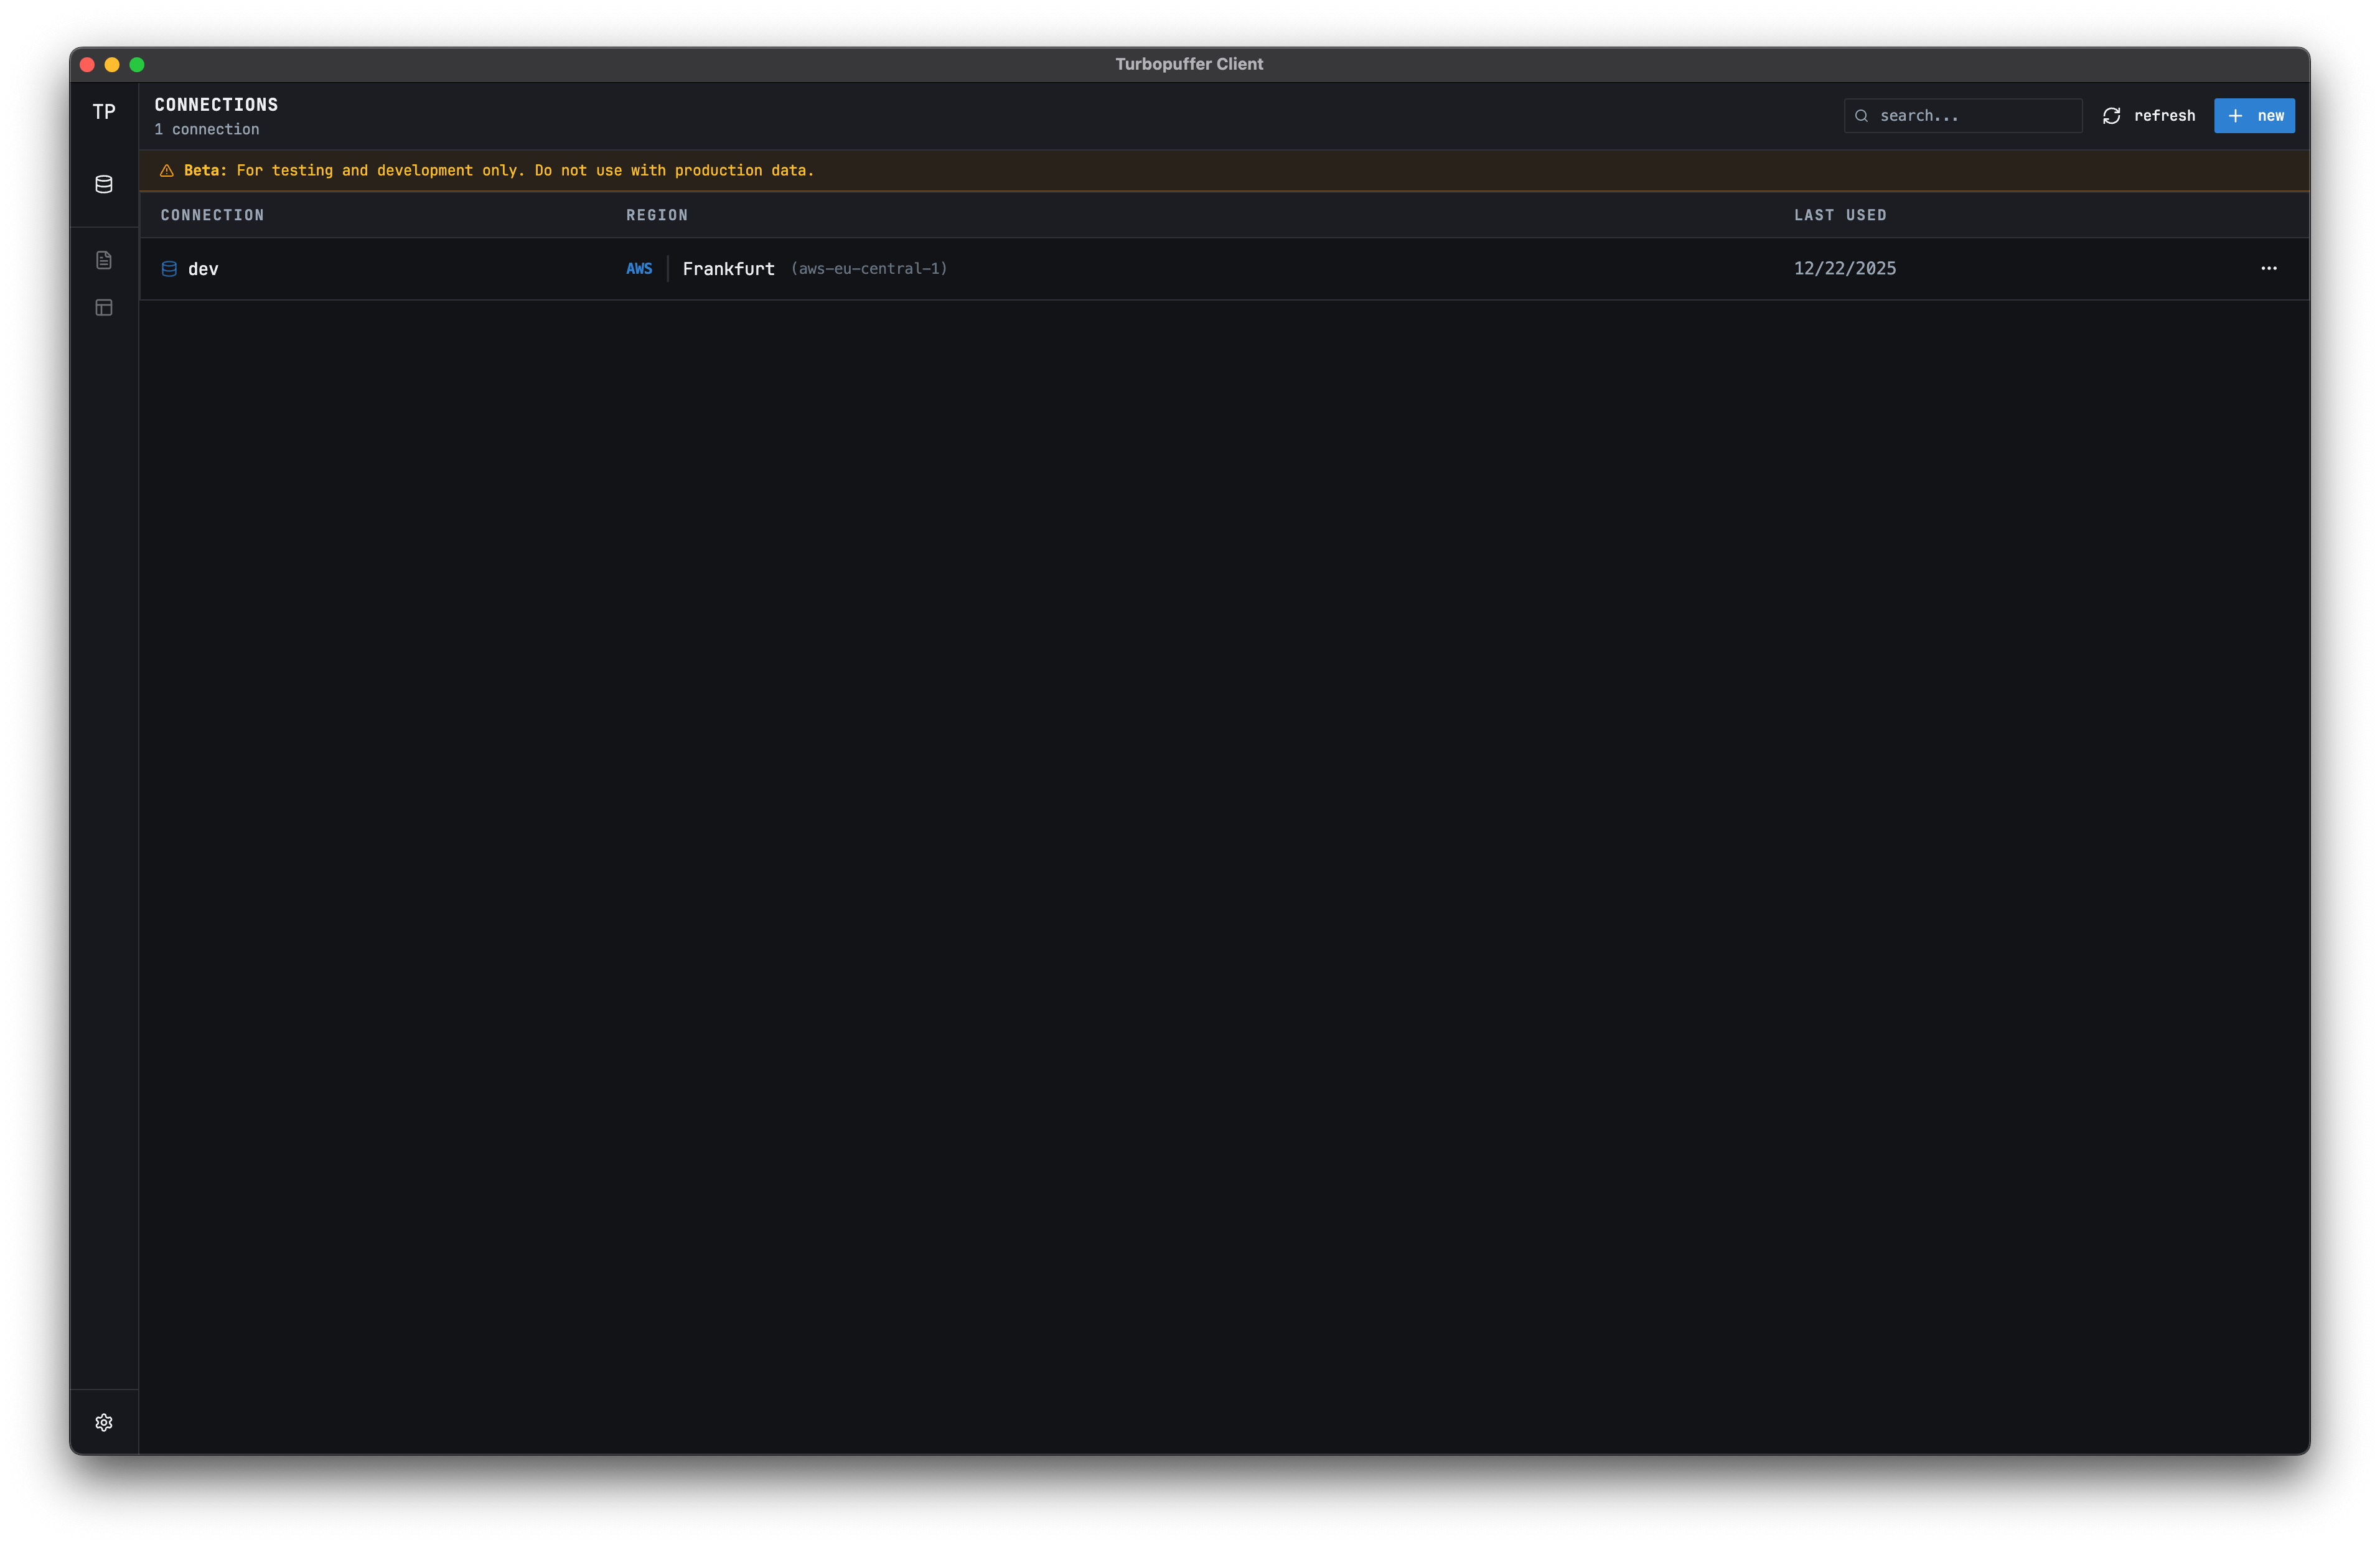Open the table layout sidebar icon
The width and height of the screenshot is (2380, 1547).
pyautogui.click(x=104, y=308)
